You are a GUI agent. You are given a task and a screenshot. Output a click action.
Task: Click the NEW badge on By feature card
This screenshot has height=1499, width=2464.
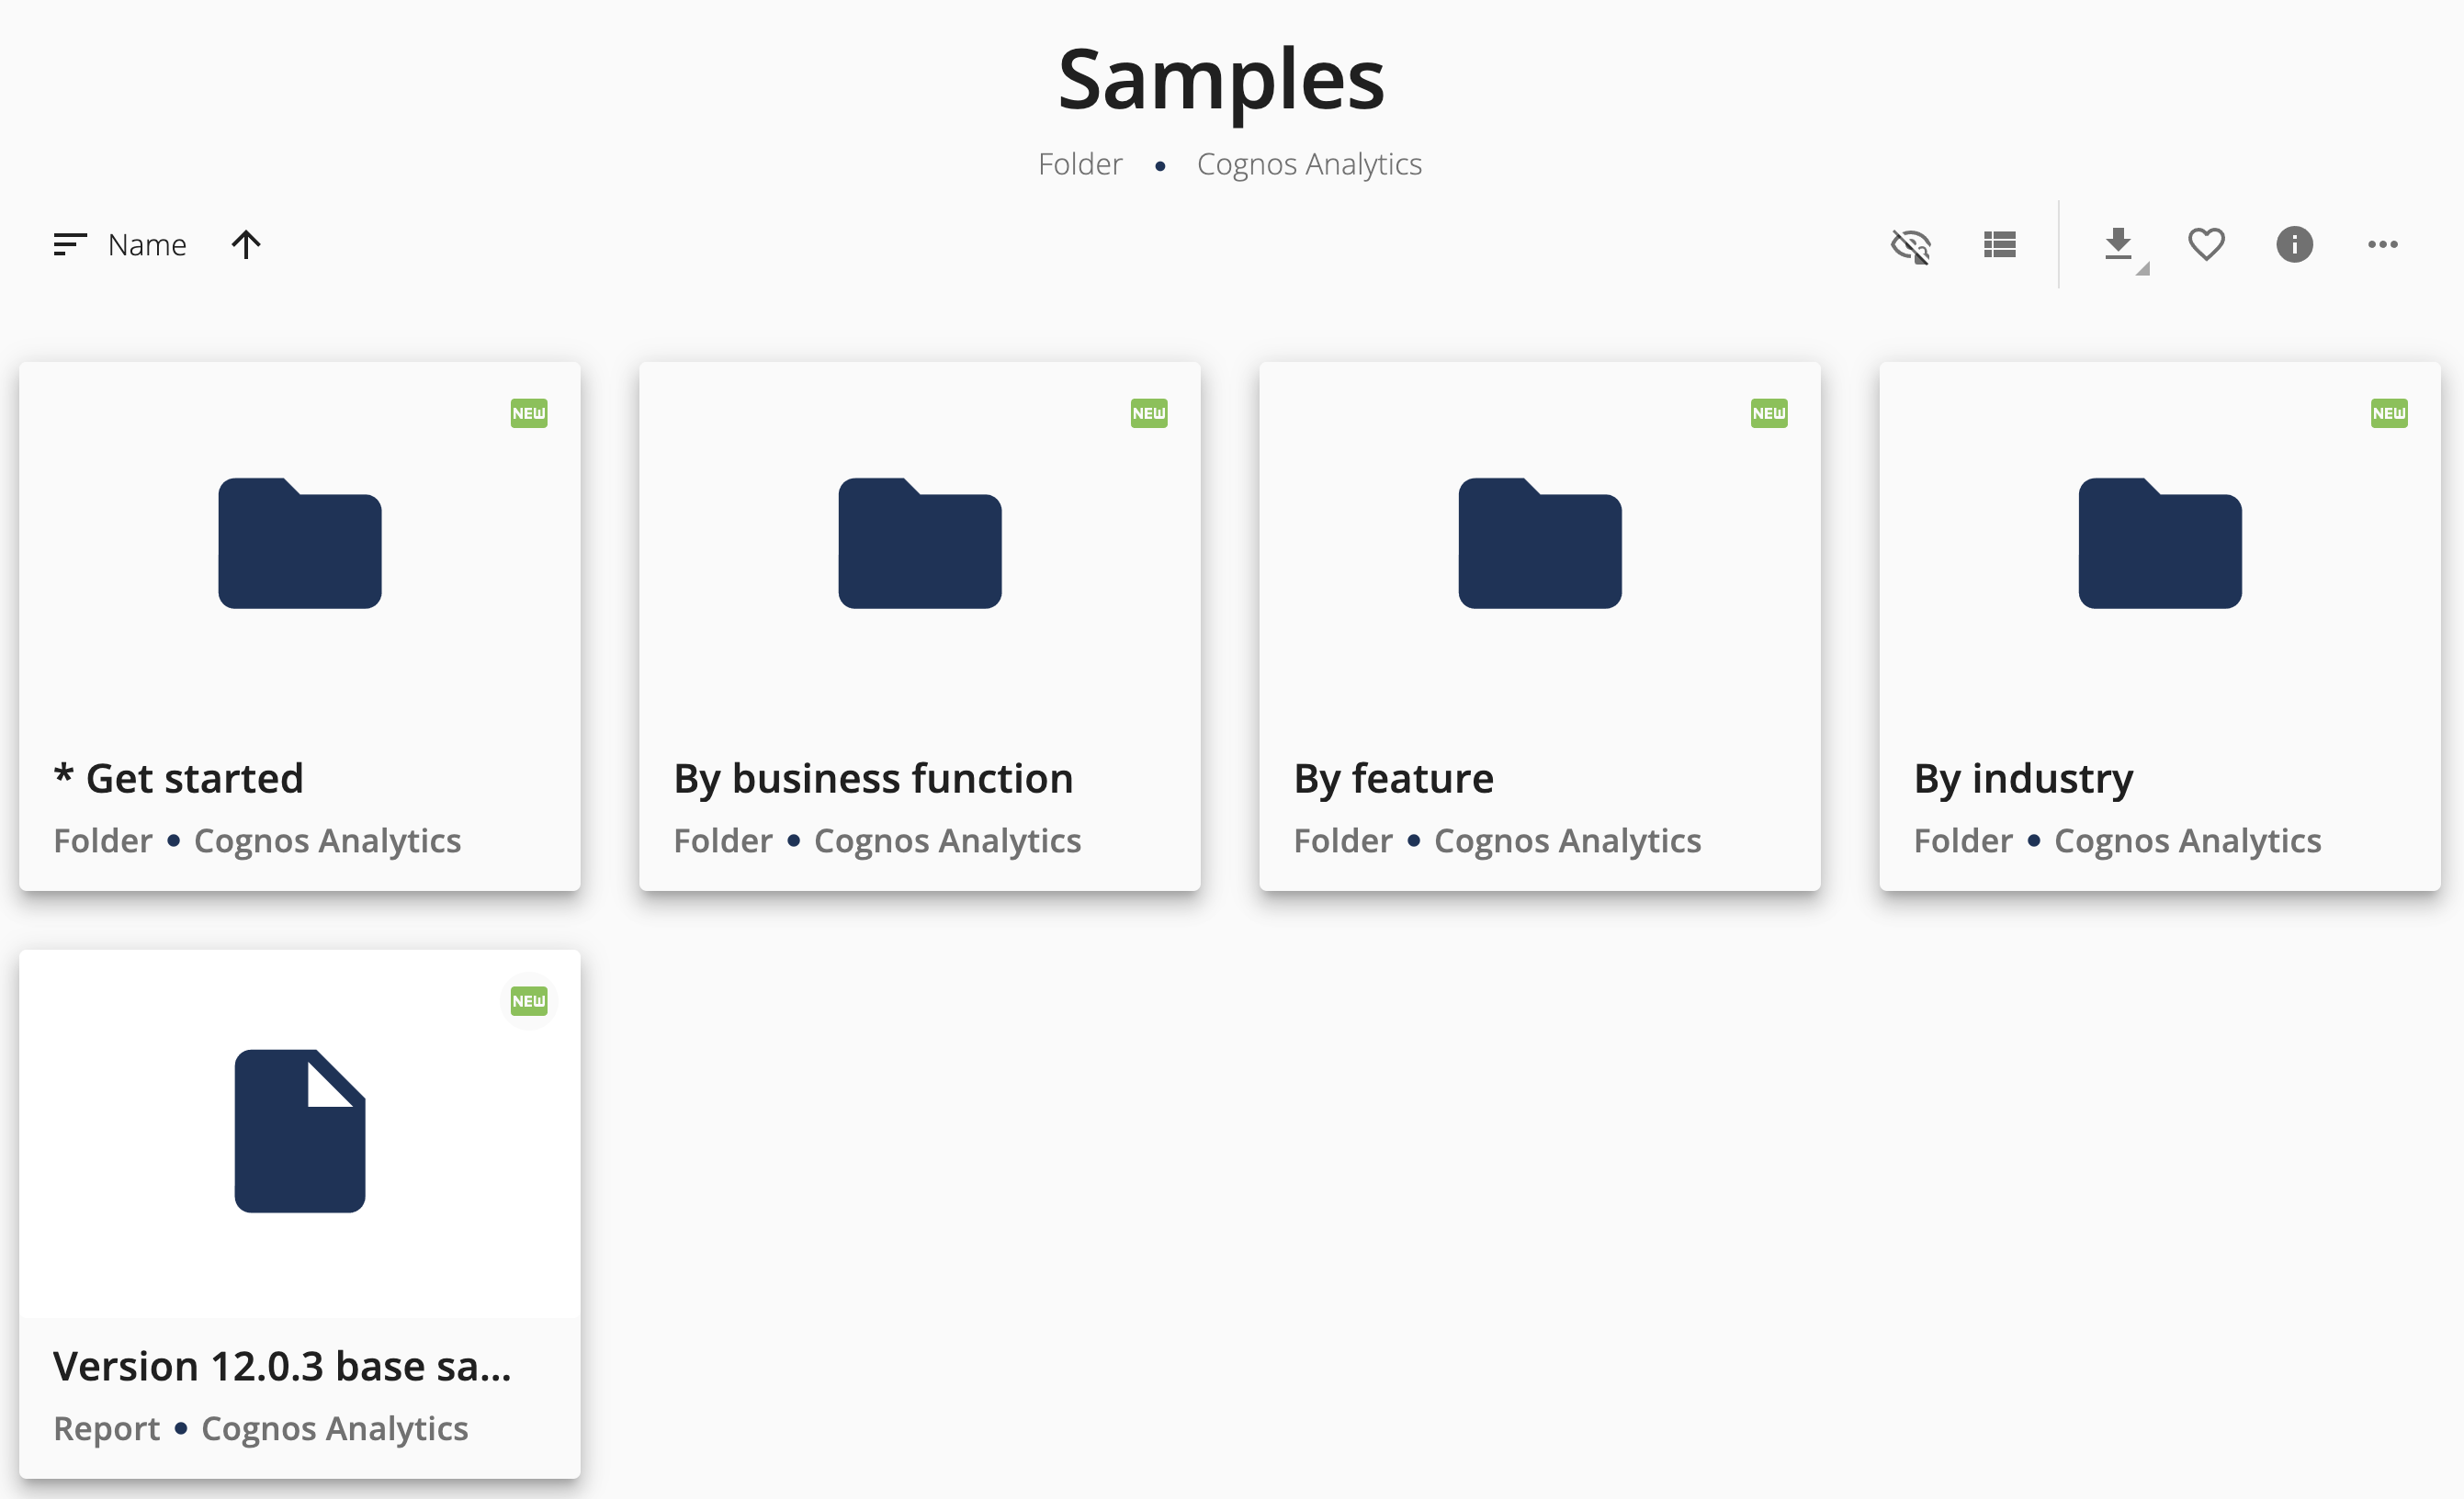click(1769, 413)
